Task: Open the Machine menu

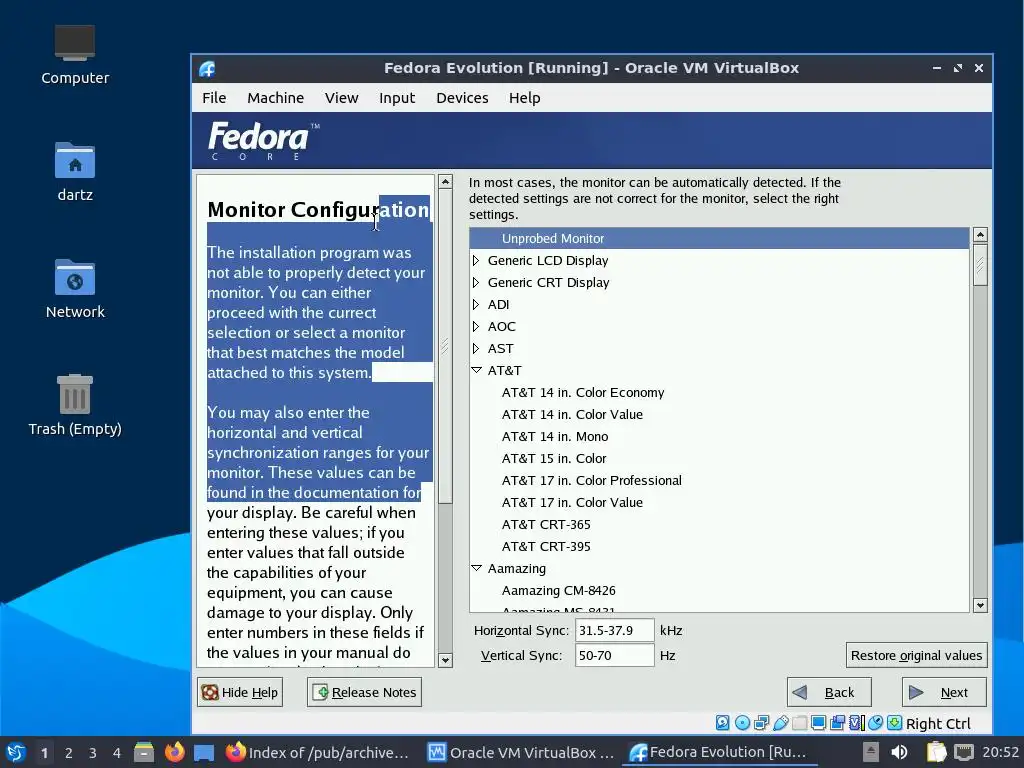Action: pos(275,98)
